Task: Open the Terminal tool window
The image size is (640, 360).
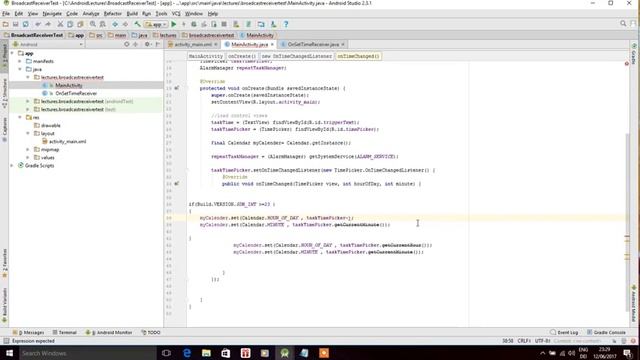Action: coord(64,333)
